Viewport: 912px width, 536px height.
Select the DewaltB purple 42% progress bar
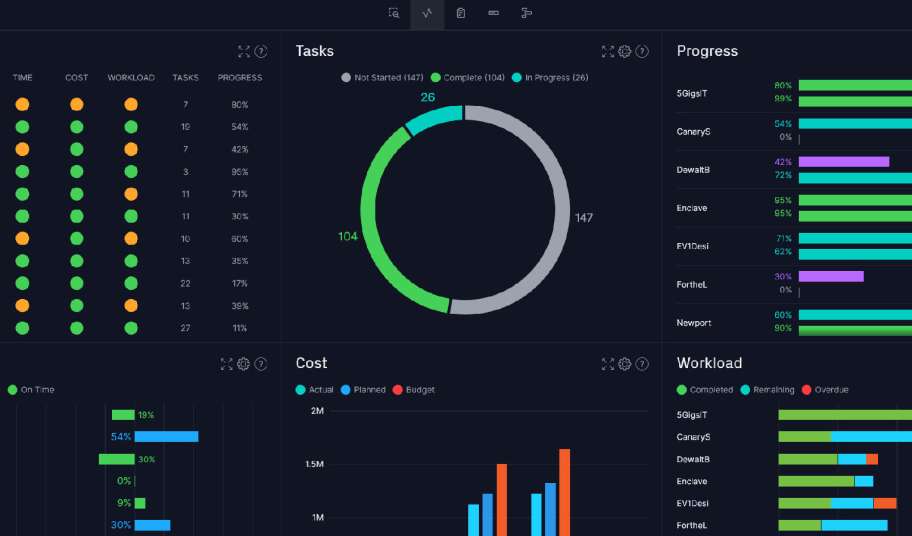tap(844, 161)
